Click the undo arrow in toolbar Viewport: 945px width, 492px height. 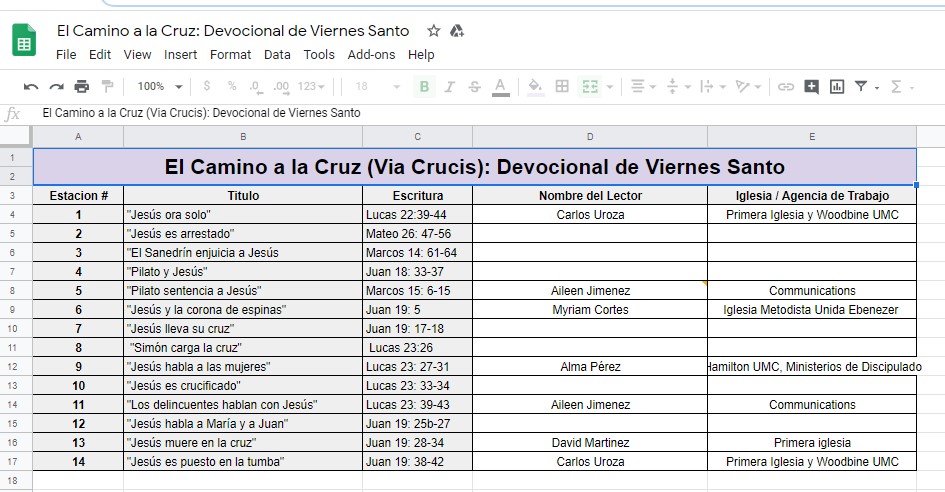31,87
